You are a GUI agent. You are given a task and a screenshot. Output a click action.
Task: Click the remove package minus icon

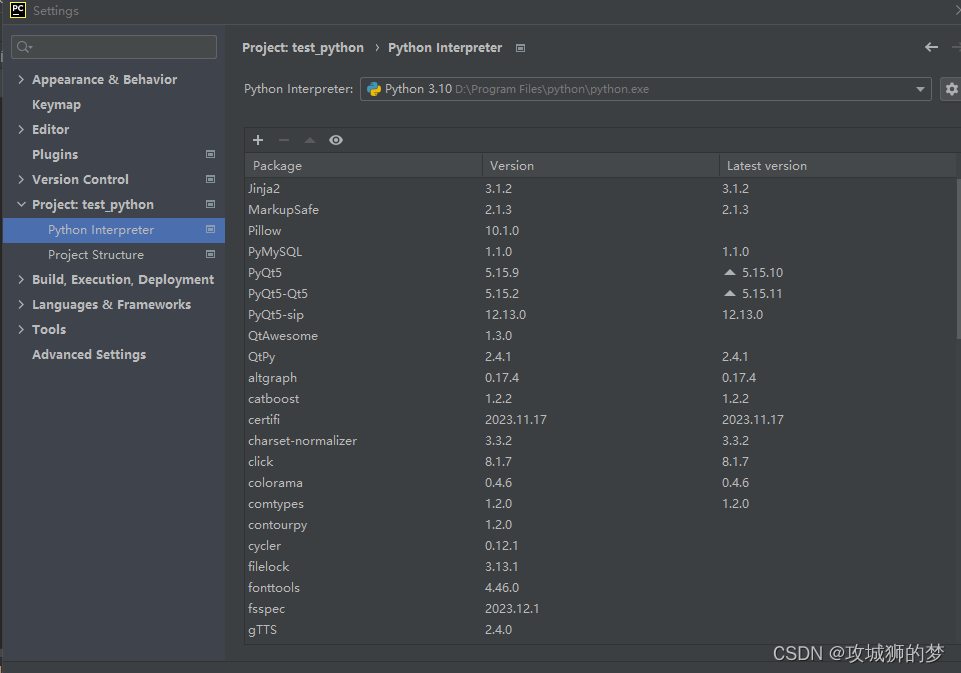pyautogui.click(x=284, y=140)
